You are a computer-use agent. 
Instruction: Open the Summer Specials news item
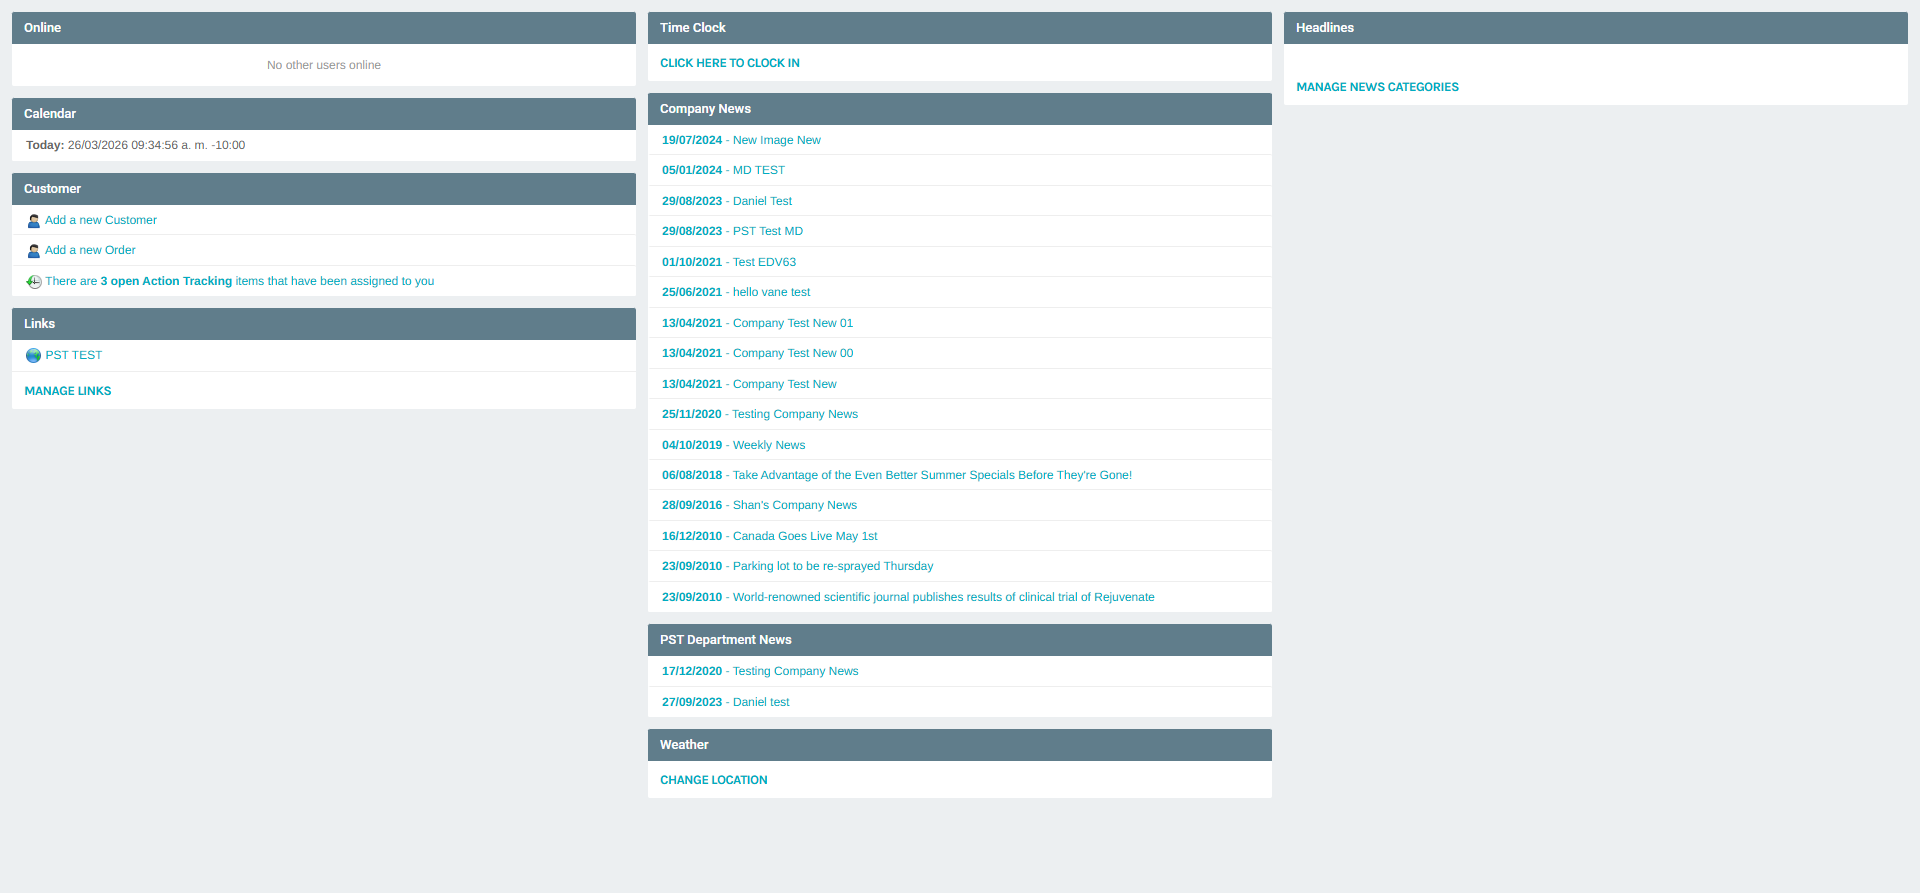(x=897, y=475)
